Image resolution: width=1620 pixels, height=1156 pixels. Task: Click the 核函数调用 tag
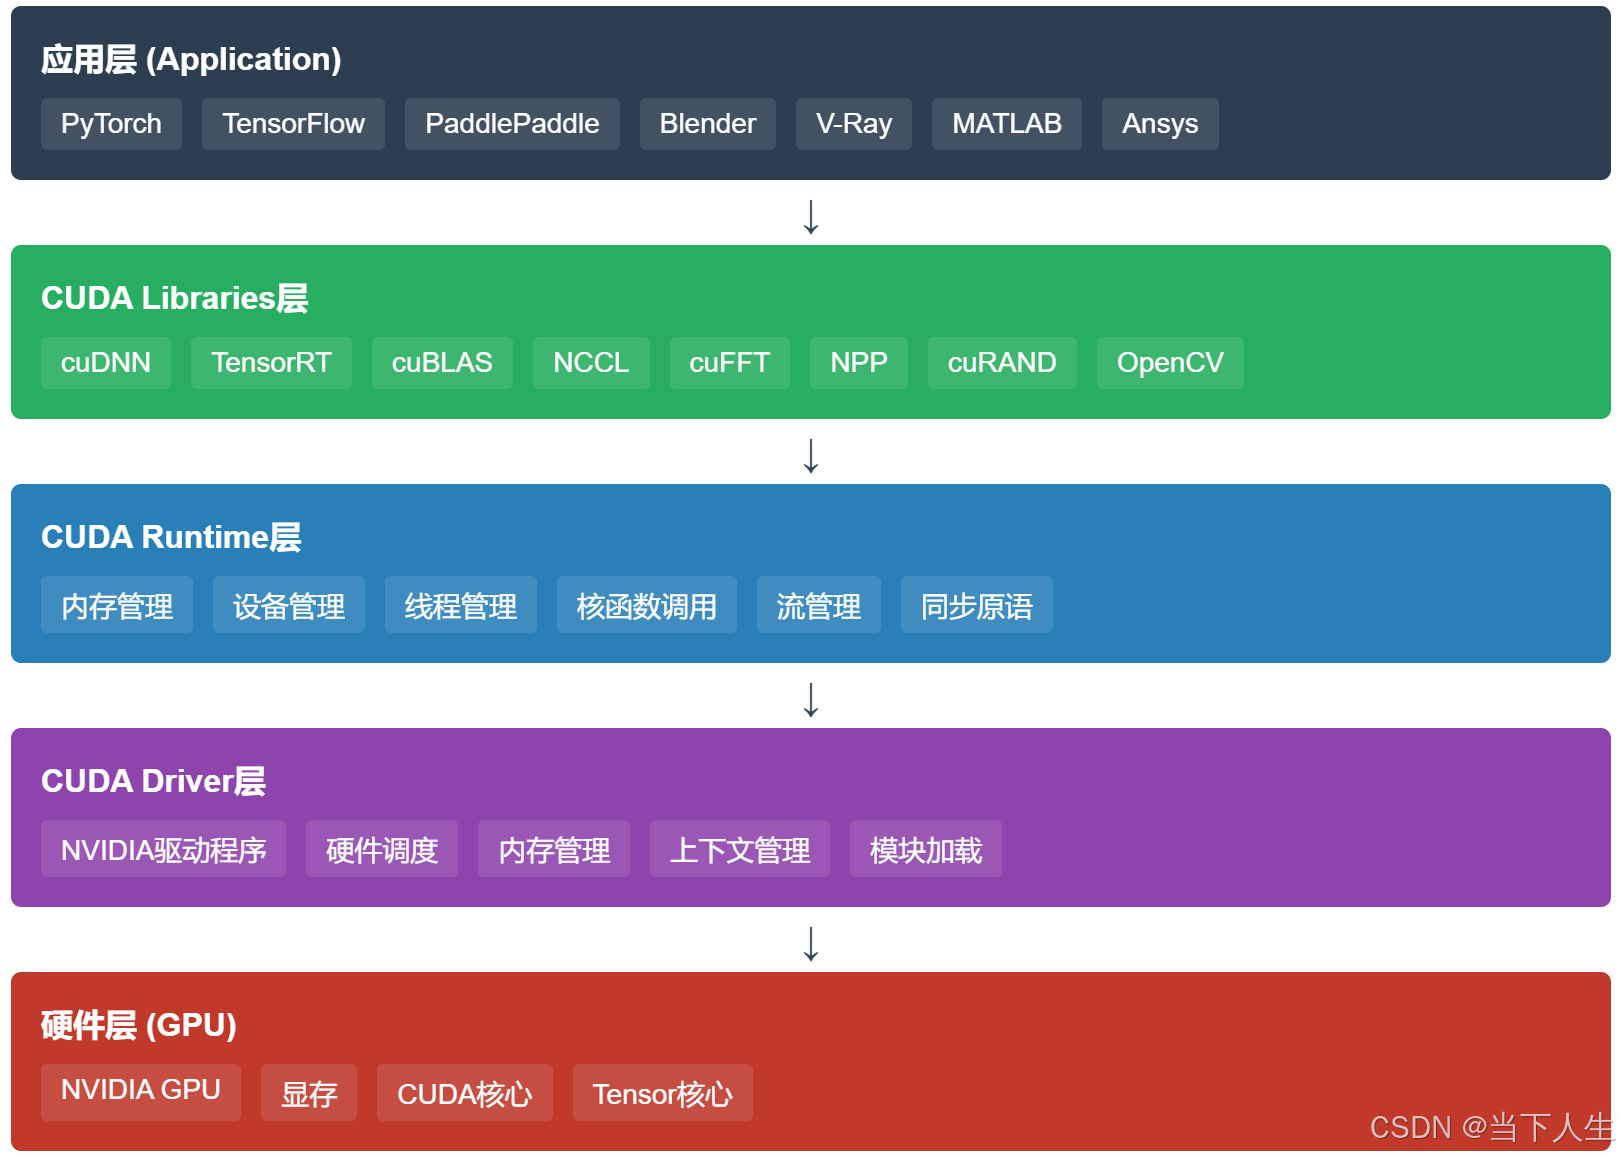[647, 605]
